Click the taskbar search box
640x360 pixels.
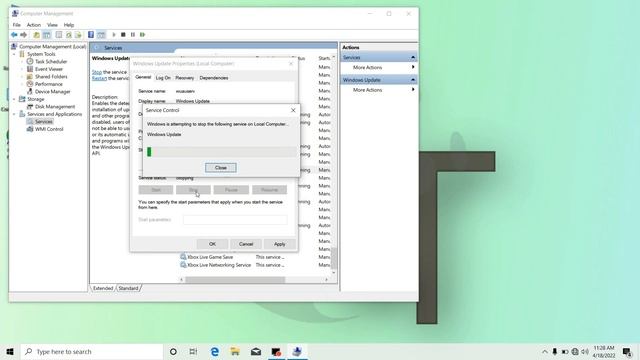click(92, 351)
